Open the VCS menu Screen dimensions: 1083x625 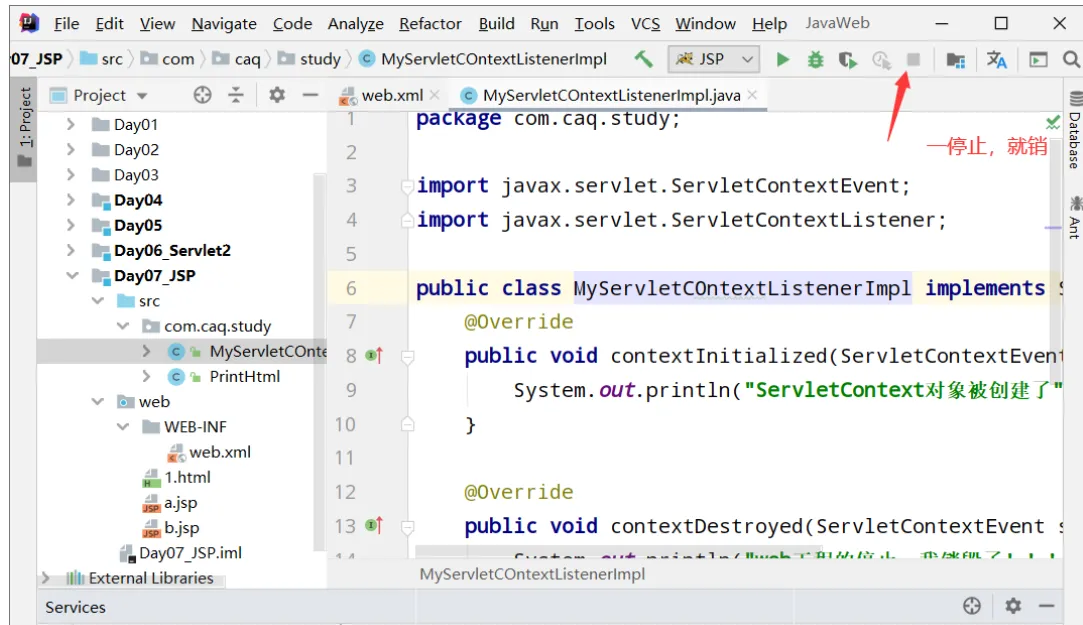(645, 24)
